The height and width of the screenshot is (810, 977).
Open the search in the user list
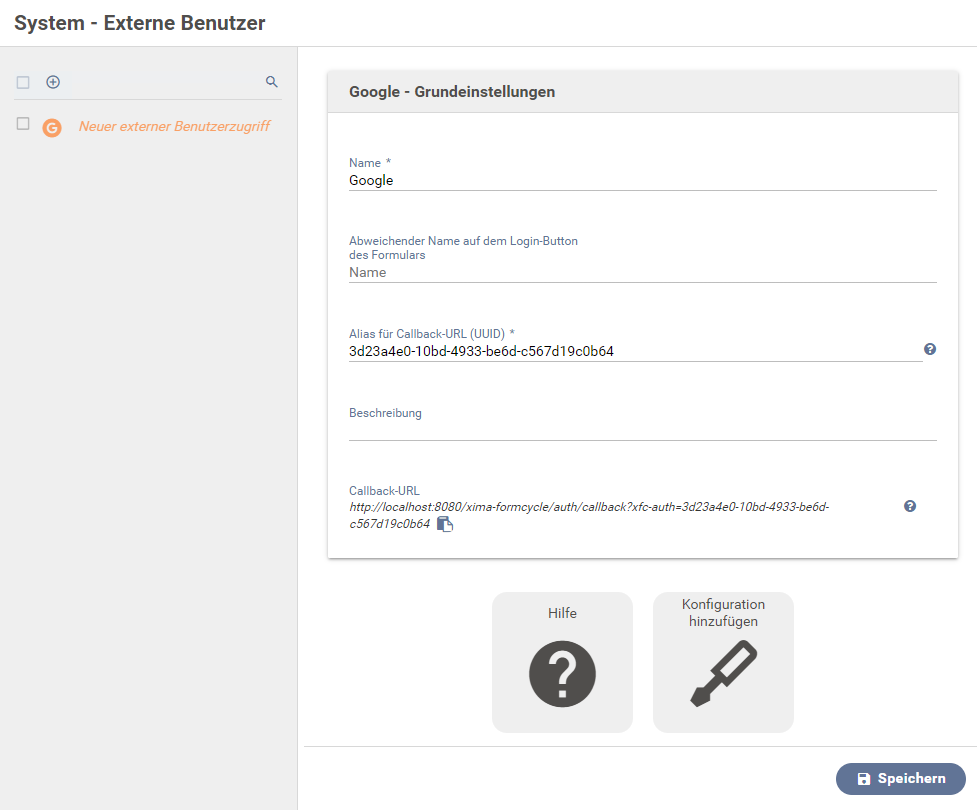click(272, 82)
